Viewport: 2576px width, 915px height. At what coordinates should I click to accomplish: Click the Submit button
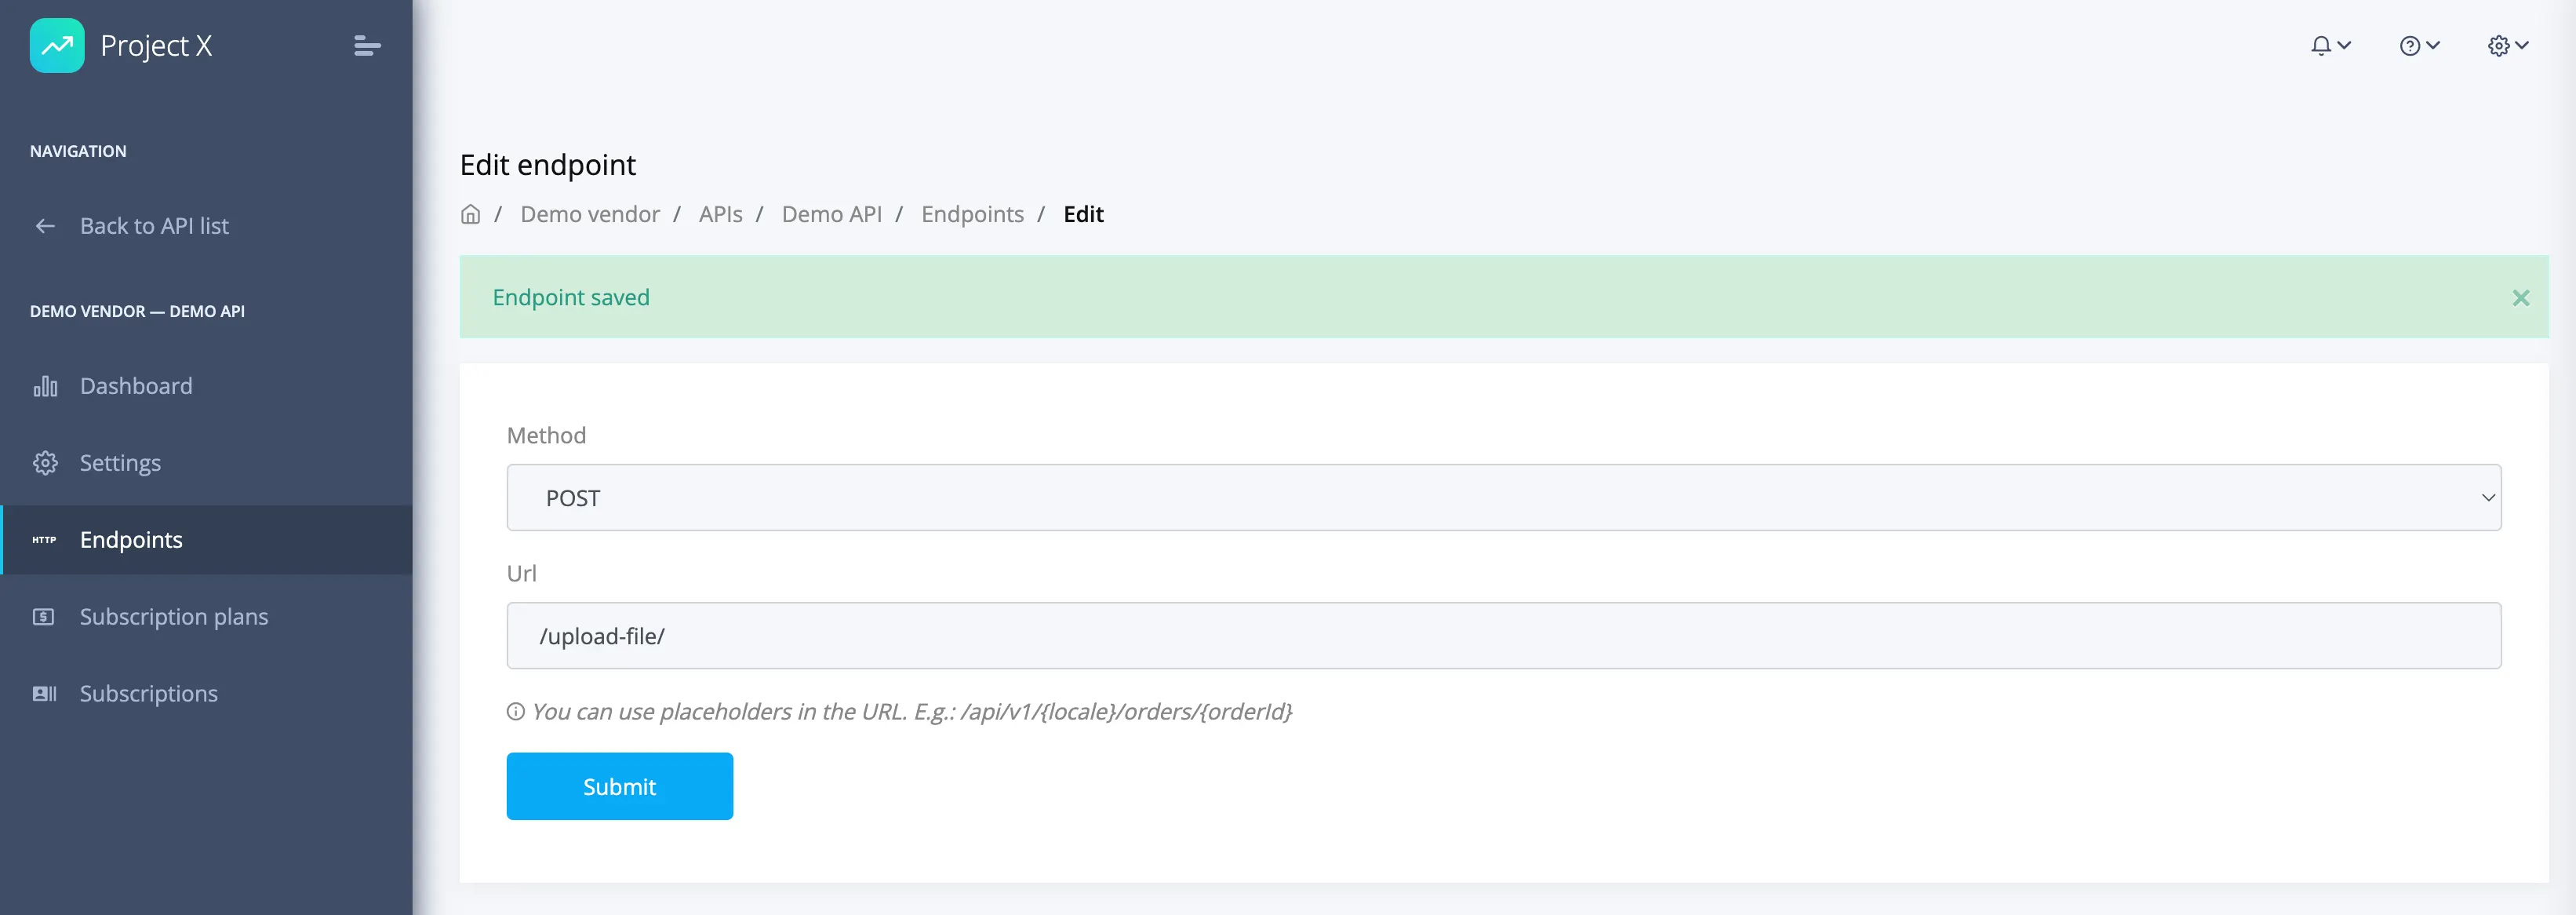[x=619, y=787]
